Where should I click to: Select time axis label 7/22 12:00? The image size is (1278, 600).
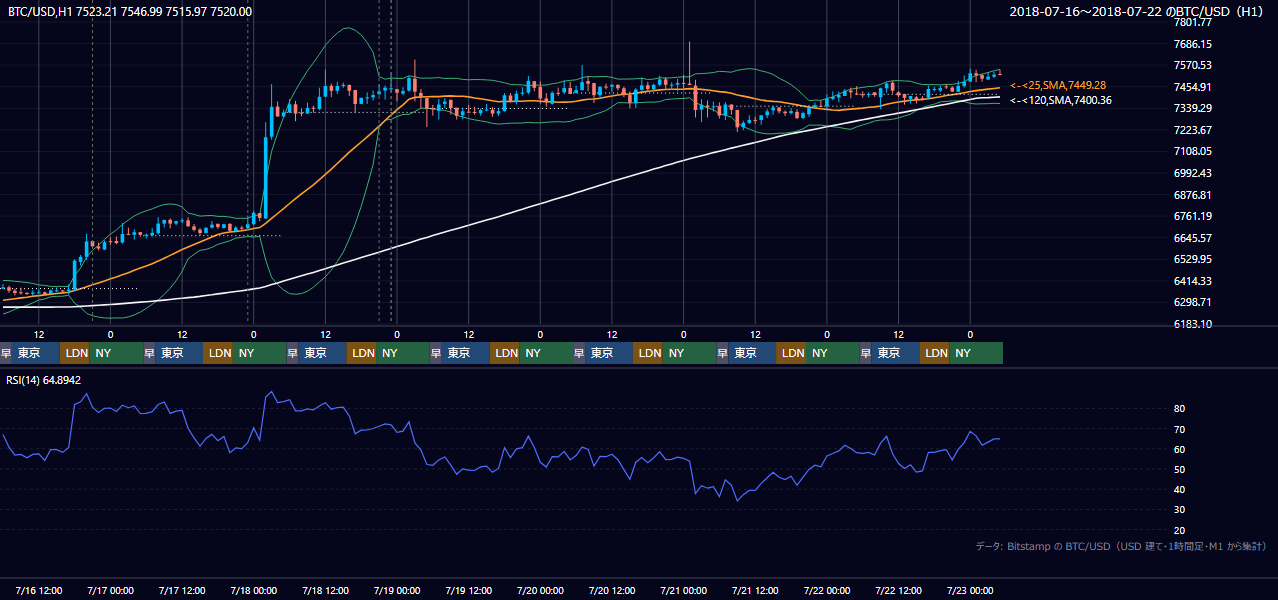tap(899, 590)
